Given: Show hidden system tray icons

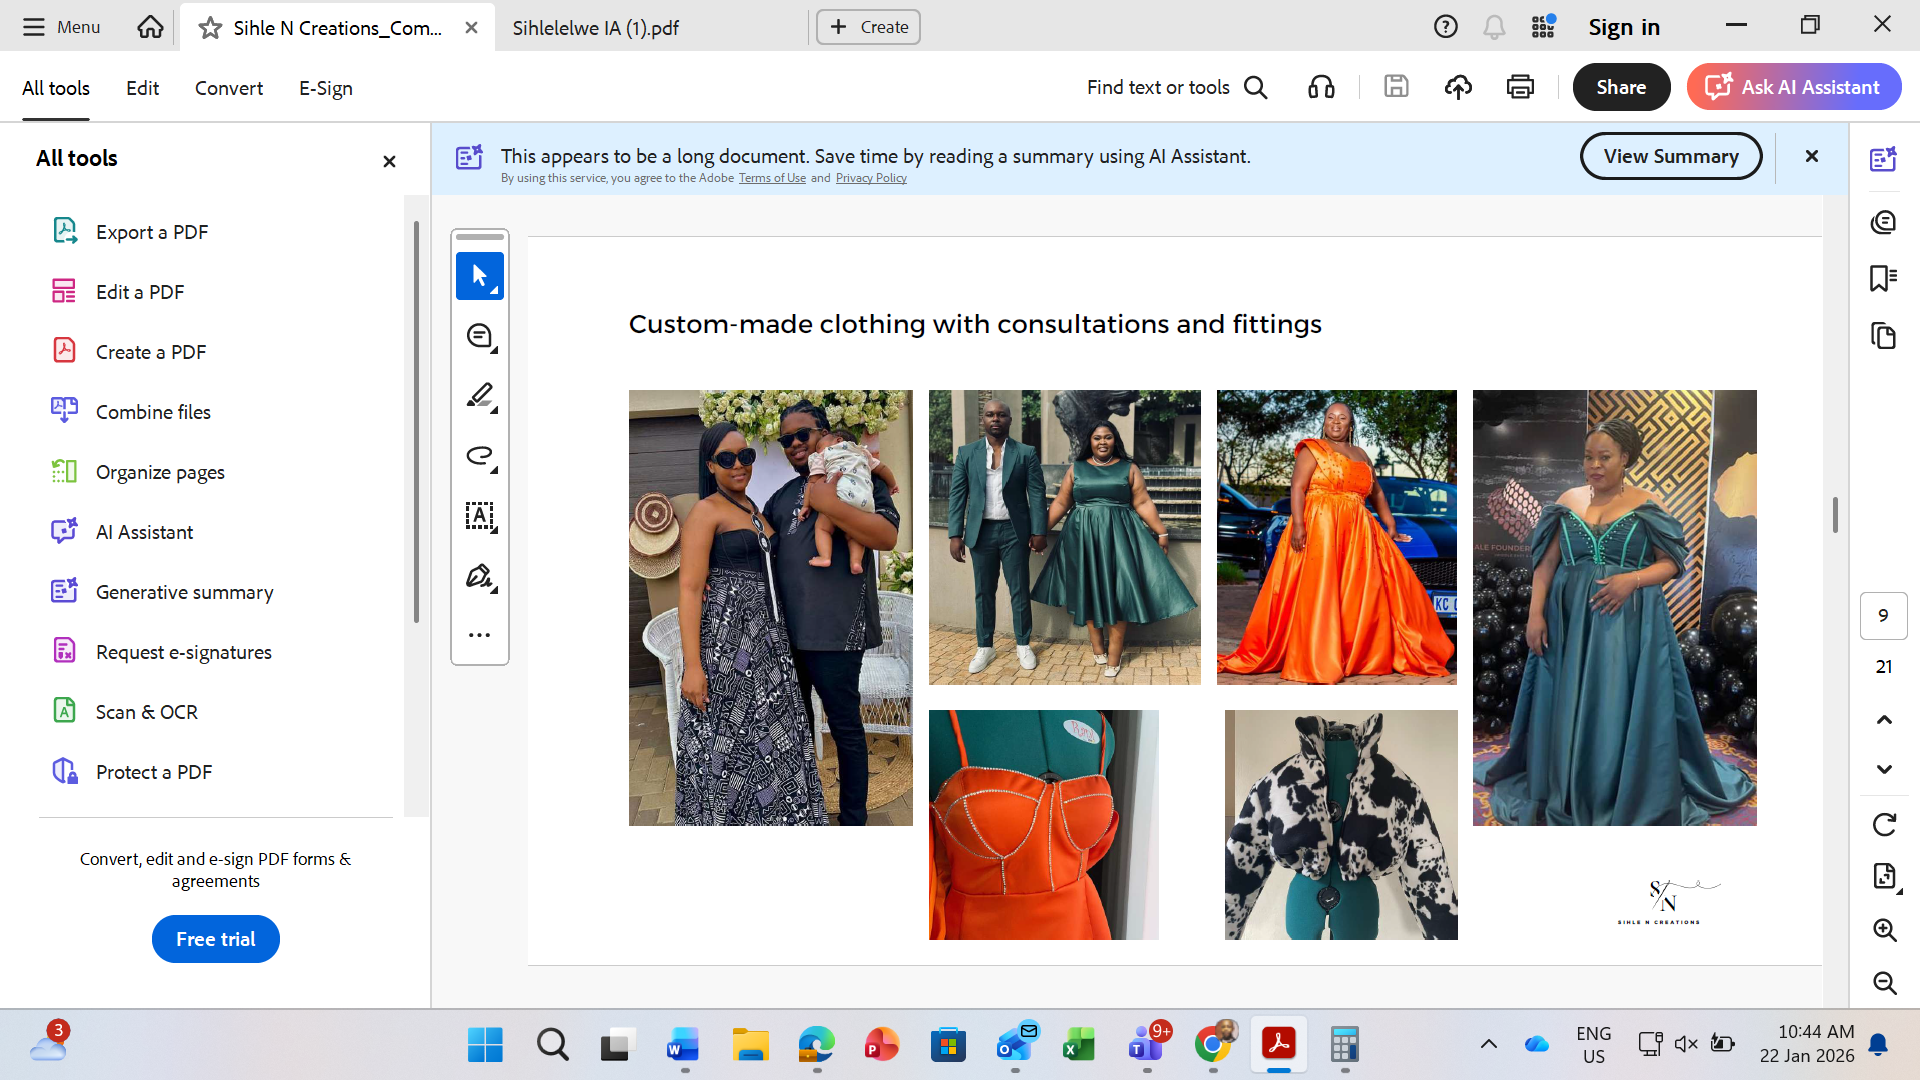Looking at the screenshot, I should pyautogui.click(x=1488, y=1045).
